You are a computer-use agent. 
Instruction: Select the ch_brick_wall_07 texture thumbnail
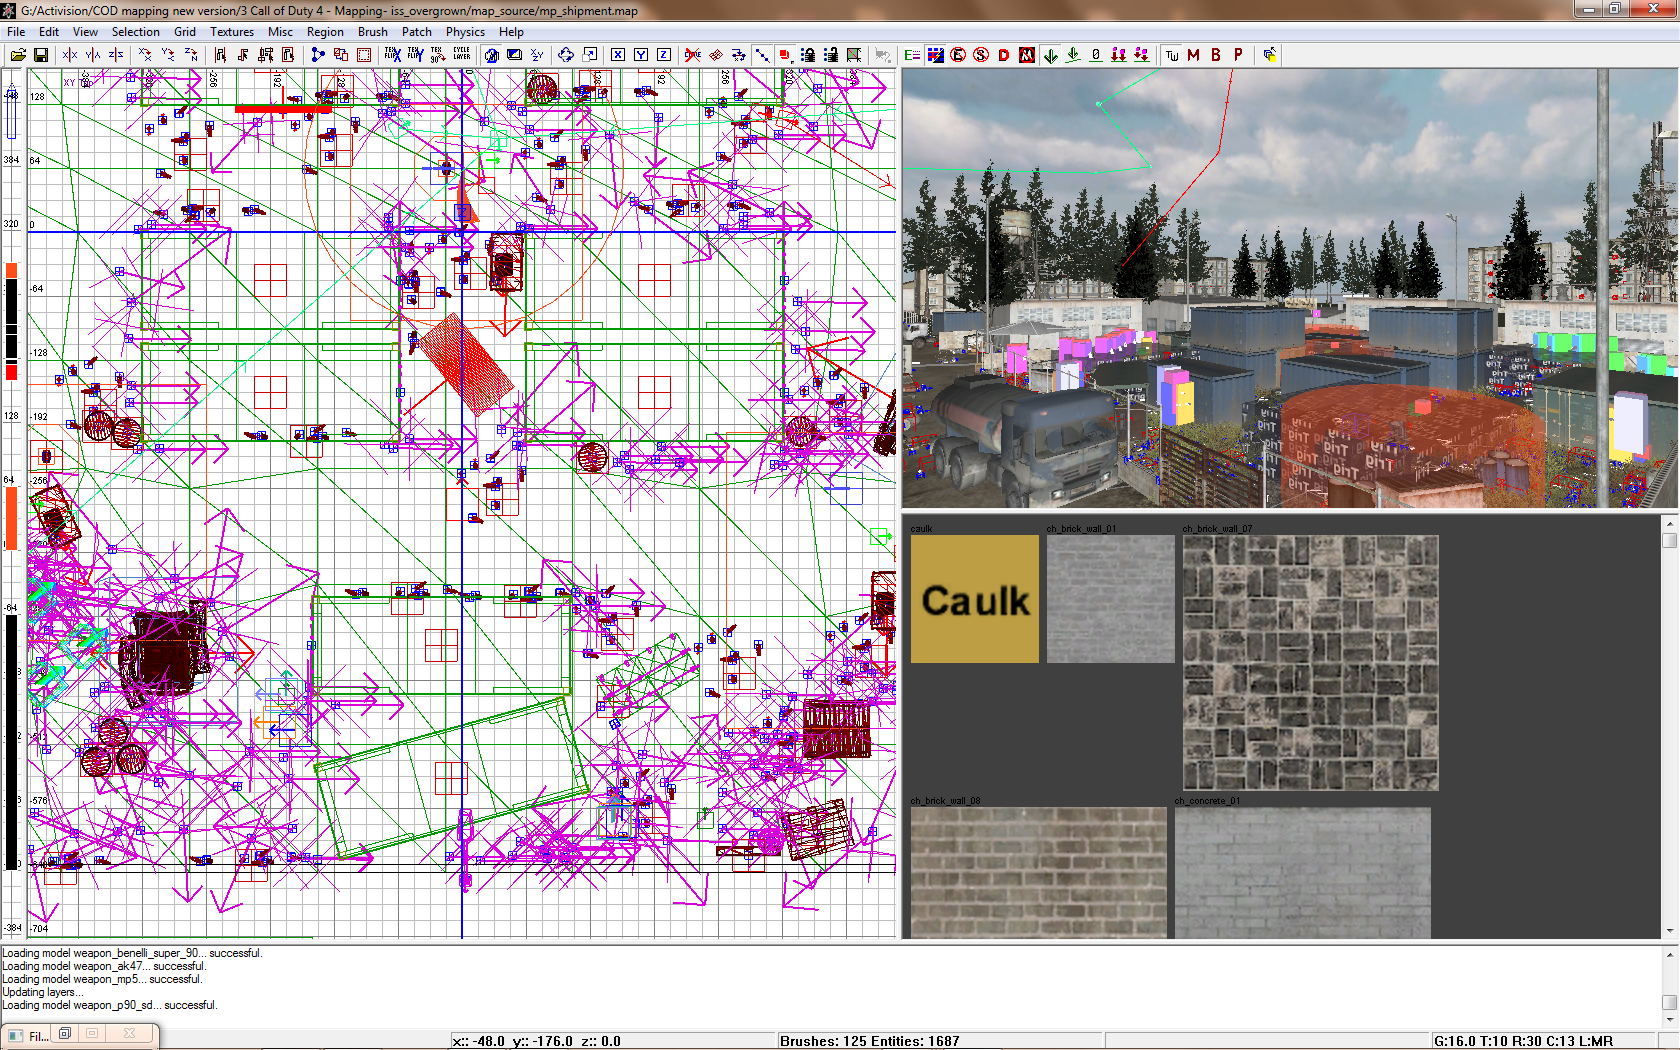[x=1311, y=663]
